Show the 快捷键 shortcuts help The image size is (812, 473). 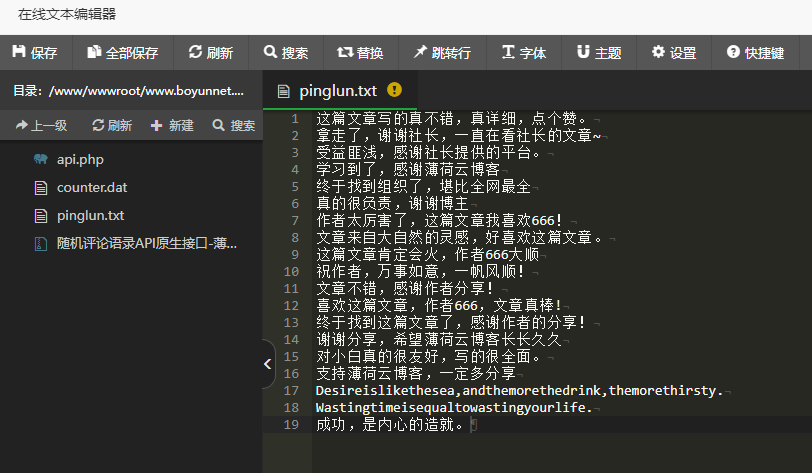755,52
